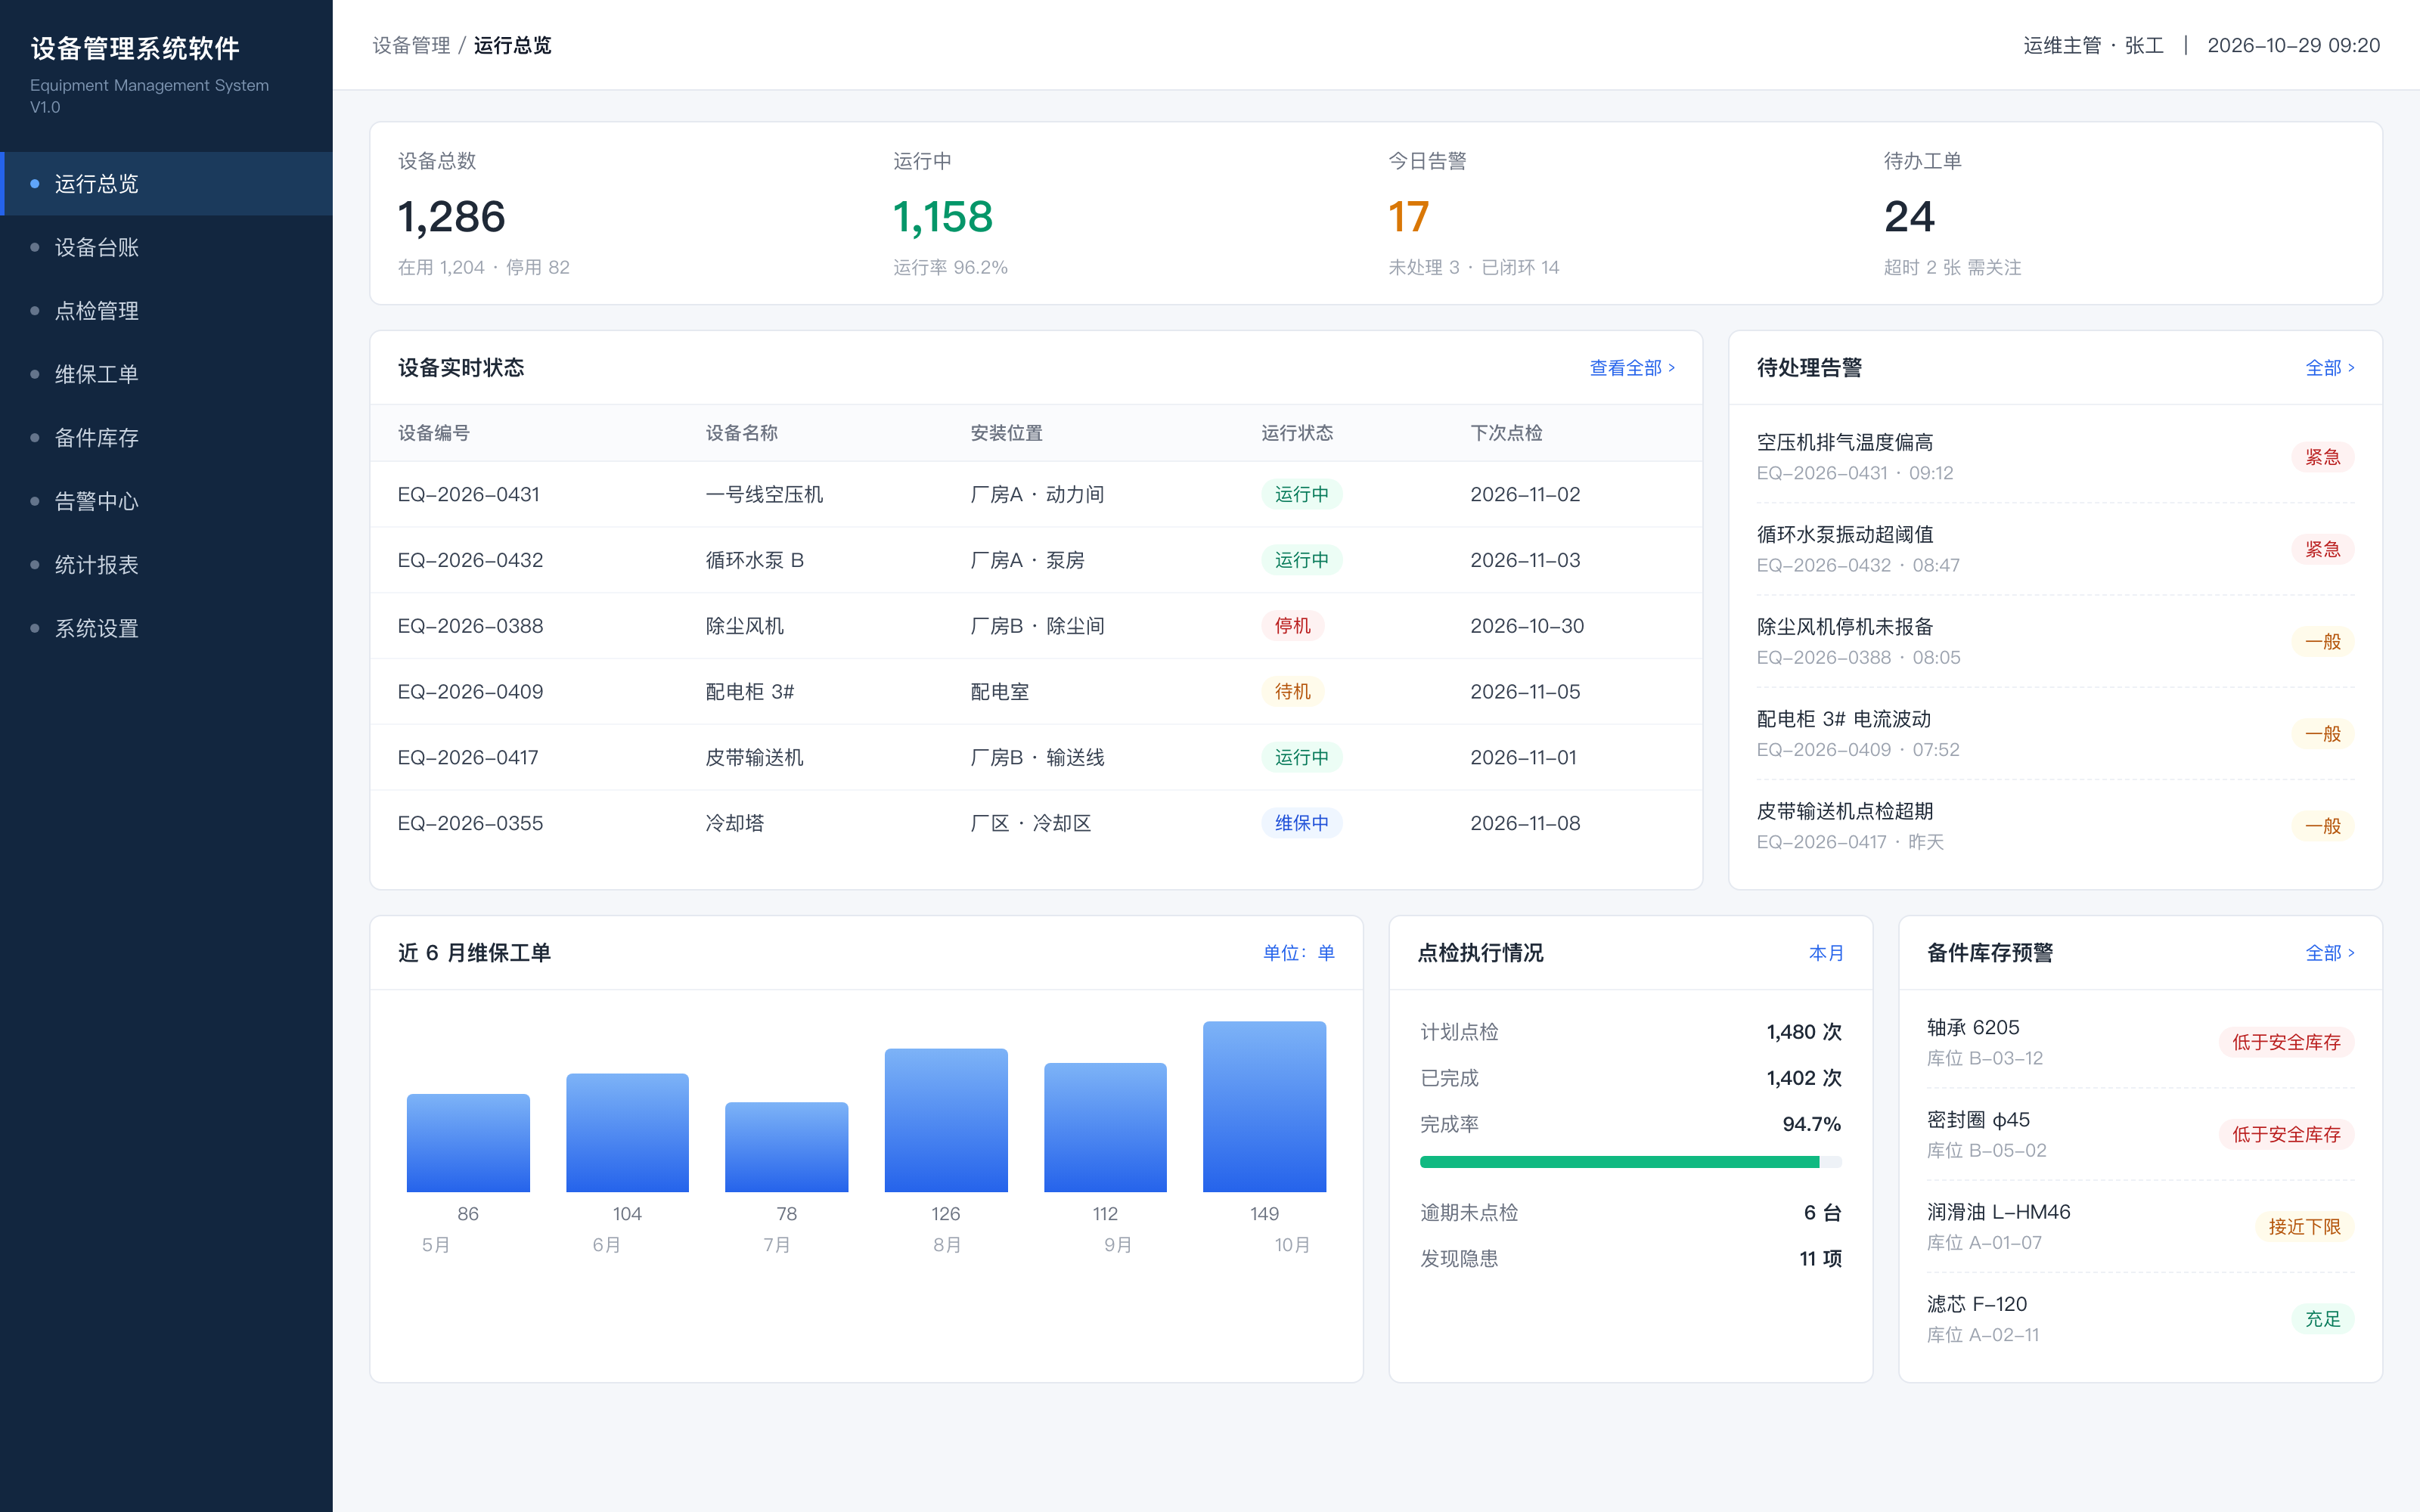The height and width of the screenshot is (1512, 2420).
Task: Click the 10月 bar with value 149
Action: coord(1264,1106)
